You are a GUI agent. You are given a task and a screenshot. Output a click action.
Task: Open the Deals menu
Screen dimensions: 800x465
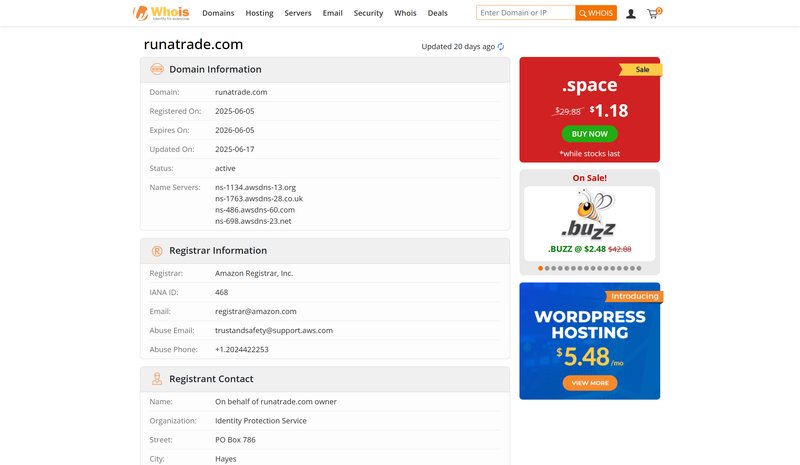pyautogui.click(x=437, y=13)
